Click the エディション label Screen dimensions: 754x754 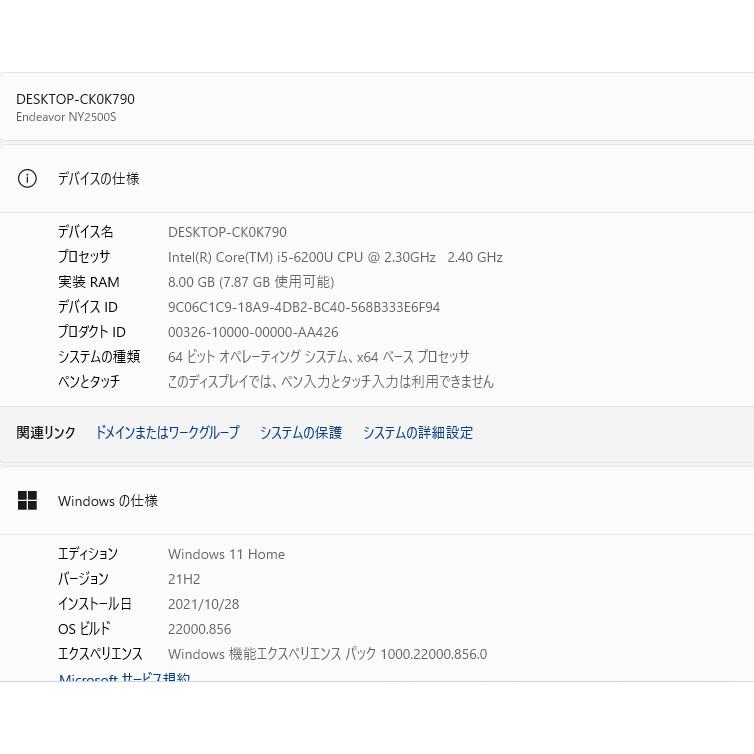point(88,553)
